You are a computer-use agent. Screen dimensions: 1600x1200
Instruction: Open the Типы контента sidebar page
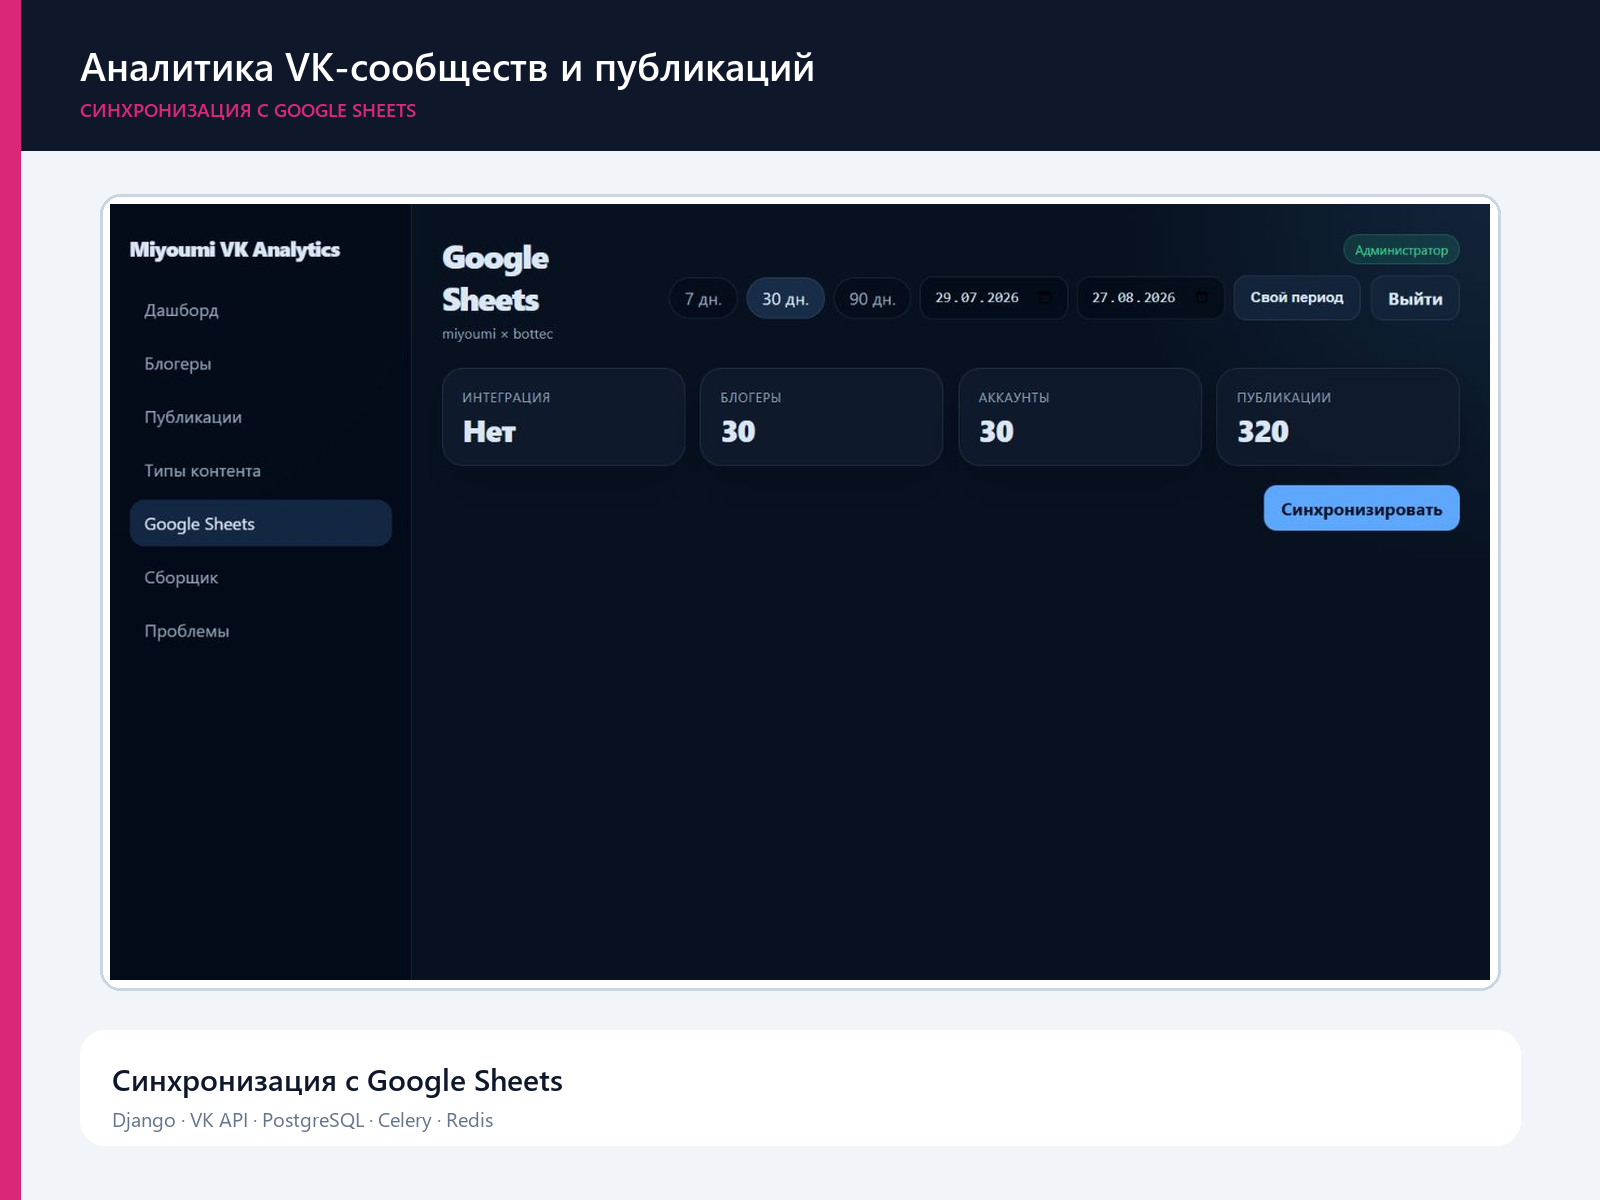tap(260, 471)
